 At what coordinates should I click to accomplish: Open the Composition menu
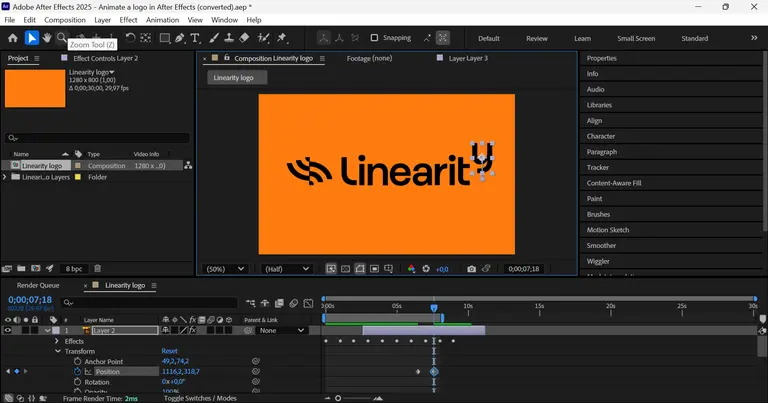pos(65,20)
